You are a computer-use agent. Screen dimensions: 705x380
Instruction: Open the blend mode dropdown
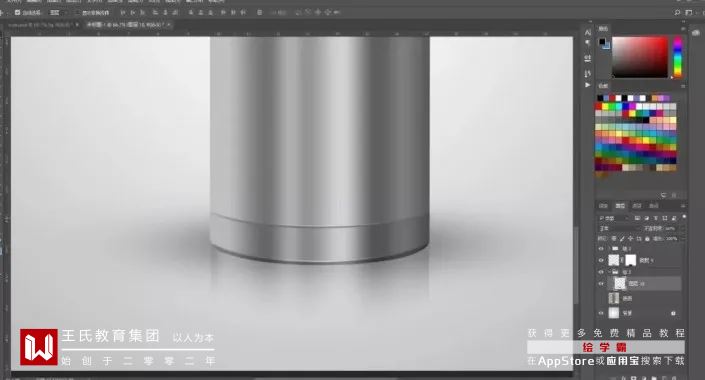[620, 228]
